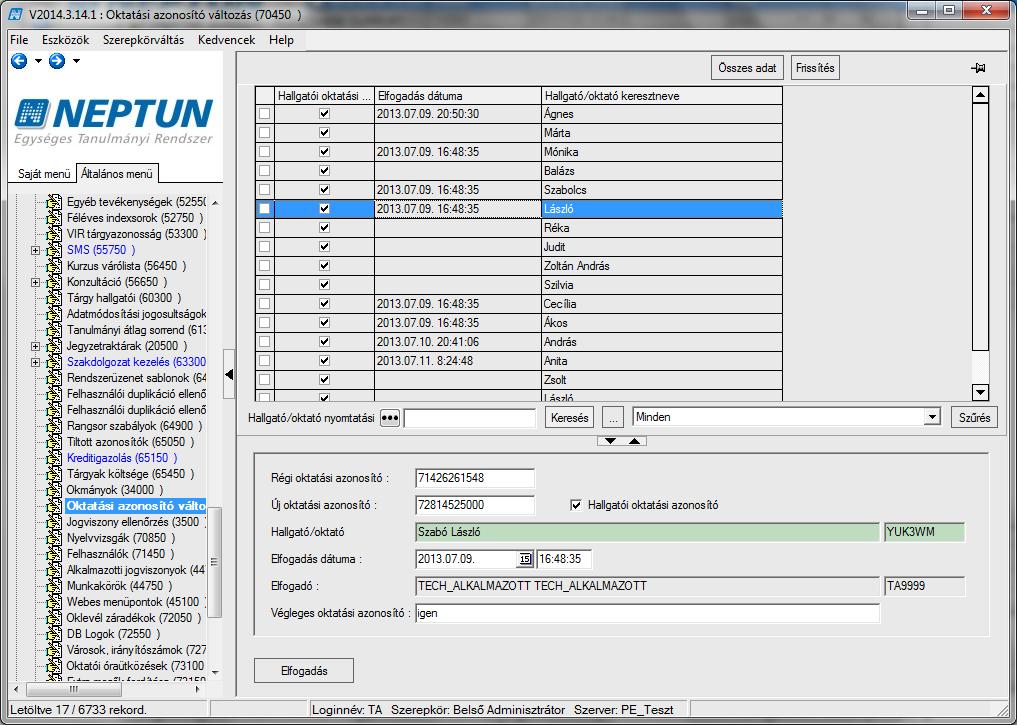The width and height of the screenshot is (1017, 725).
Task: Go back with the blue left arrow
Action: (x=19, y=61)
